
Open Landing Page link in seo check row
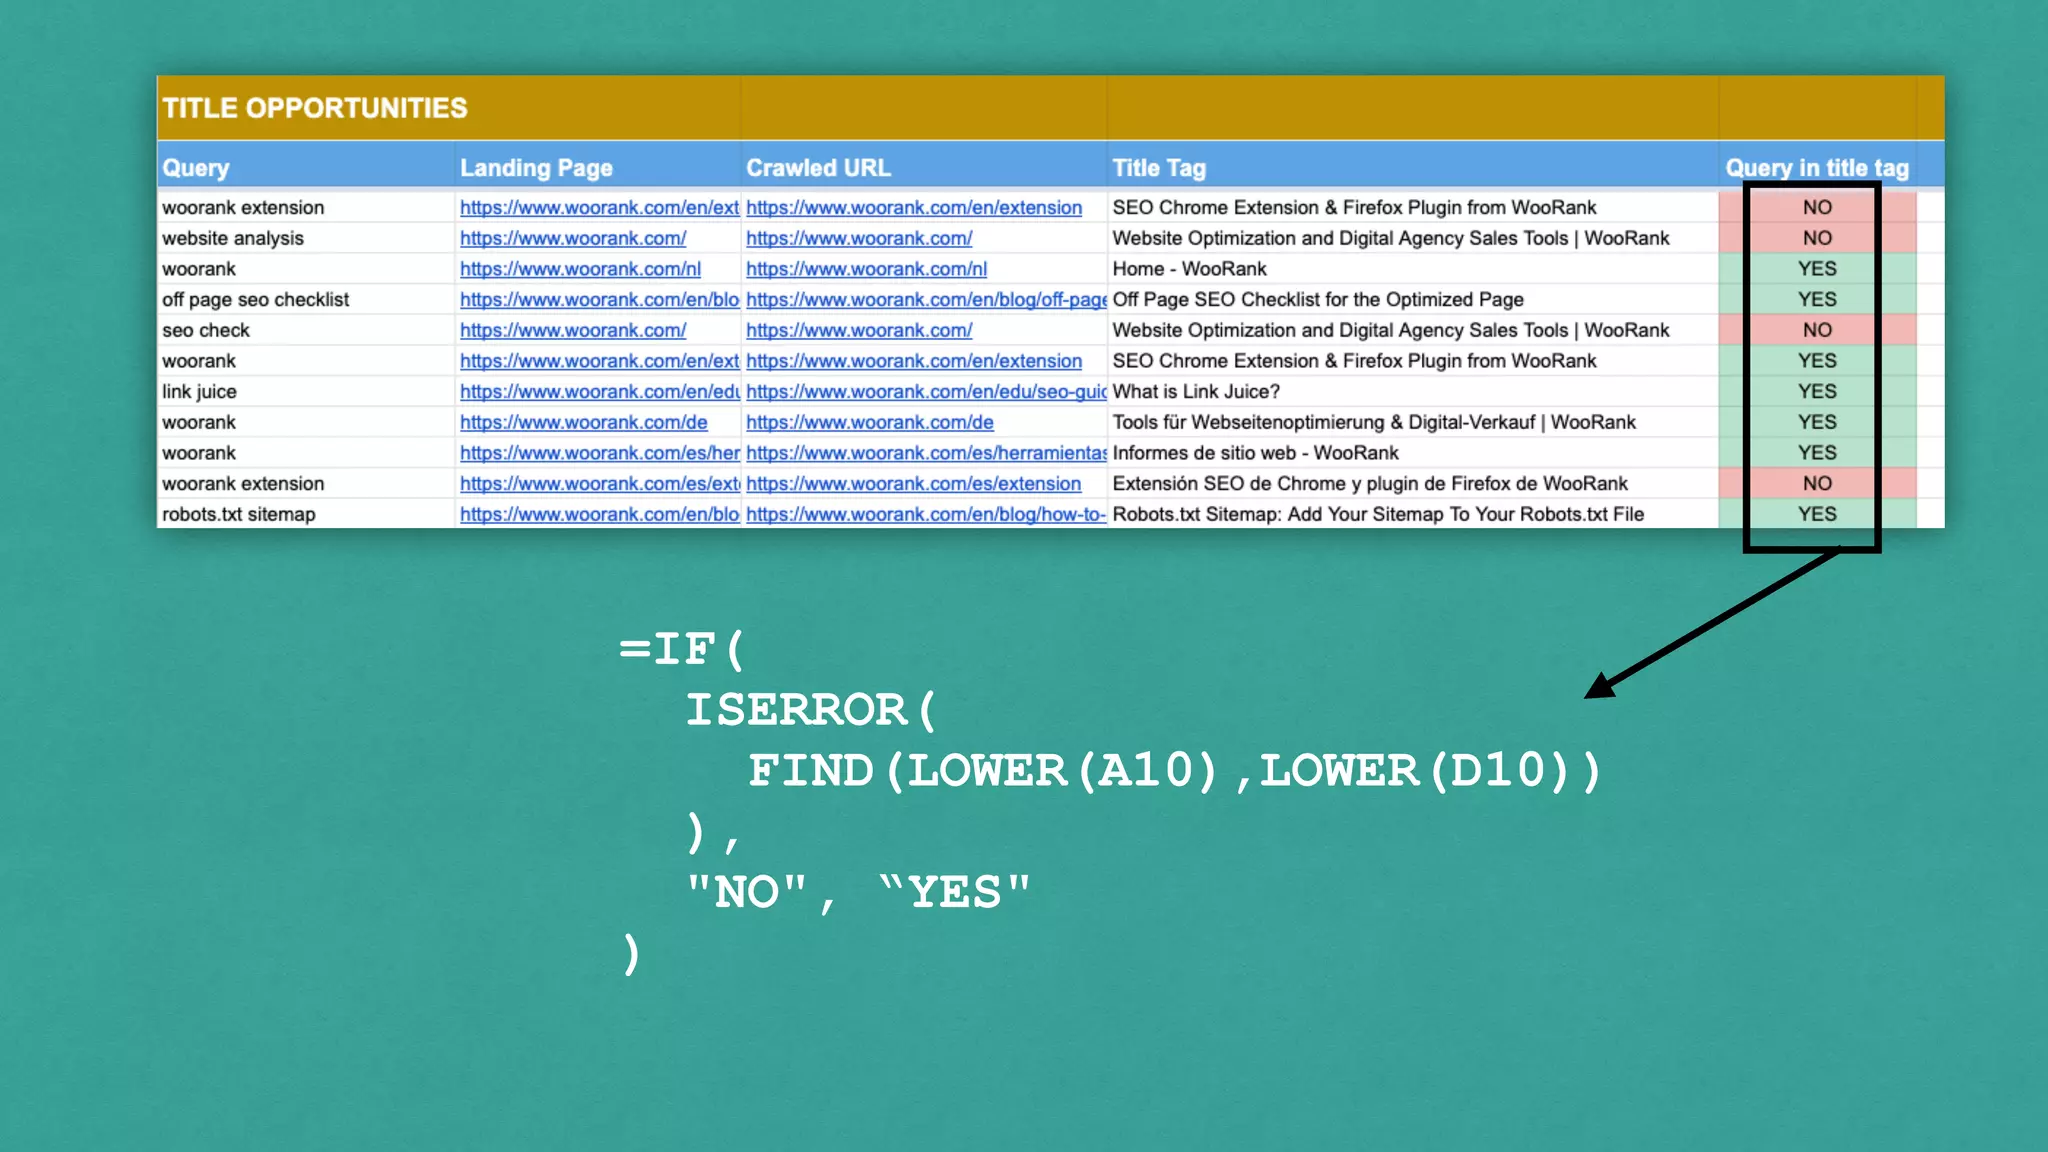573,330
